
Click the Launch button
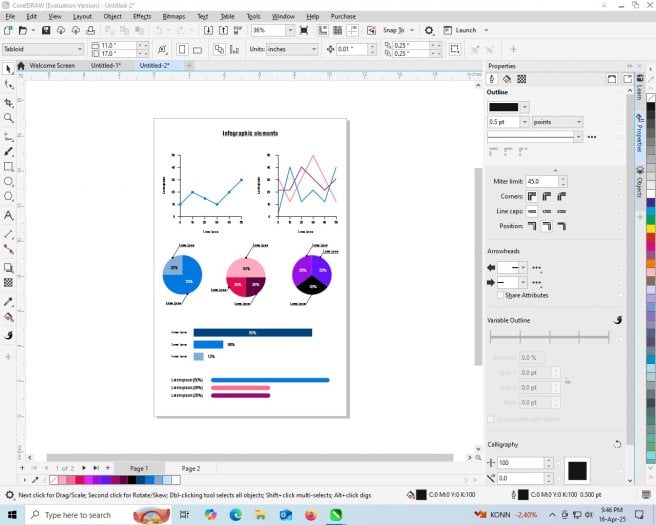[x=460, y=30]
